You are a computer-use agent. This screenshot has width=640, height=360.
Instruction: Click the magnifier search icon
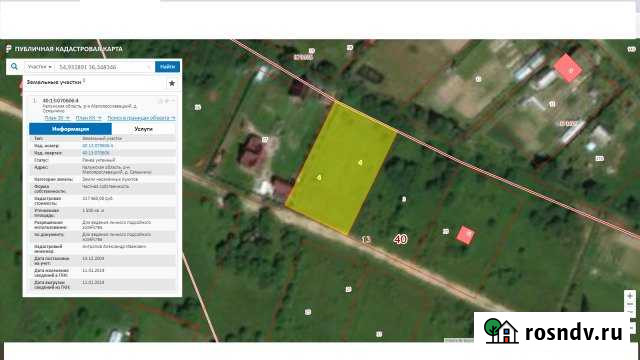pos(14,67)
